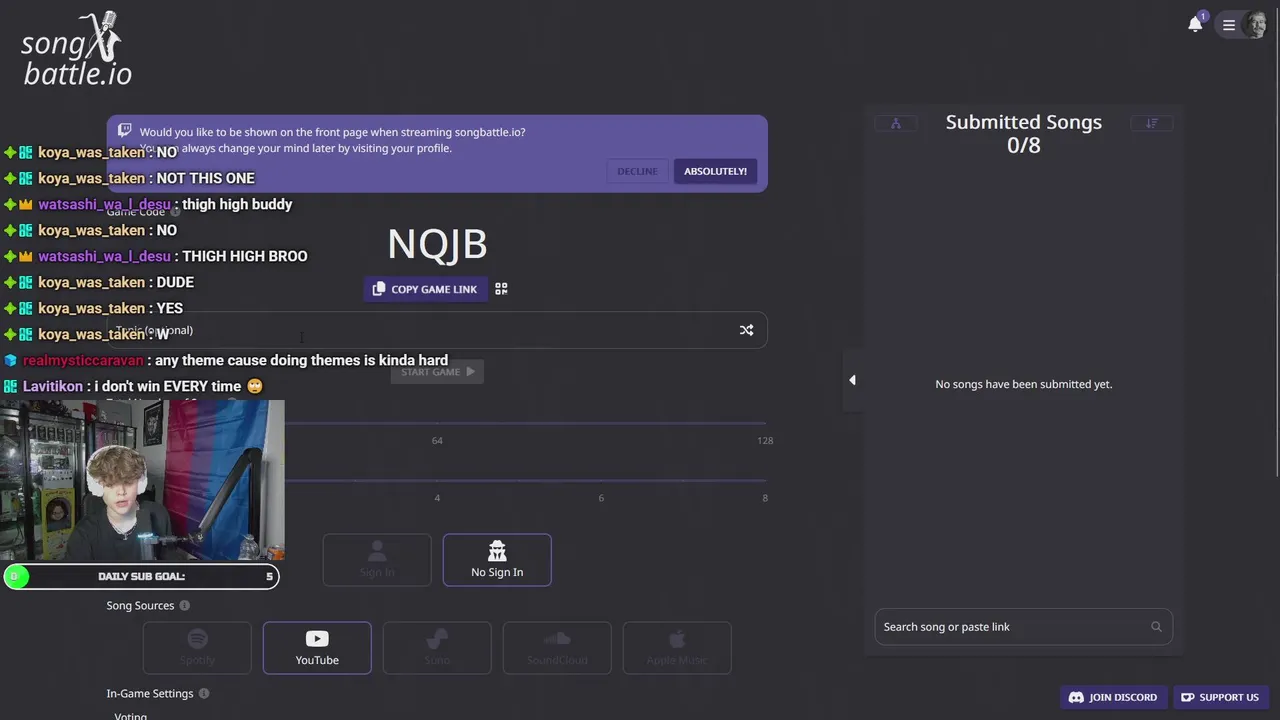Collapse the Submitted Songs side panel
The image size is (1280, 720).
(852, 380)
